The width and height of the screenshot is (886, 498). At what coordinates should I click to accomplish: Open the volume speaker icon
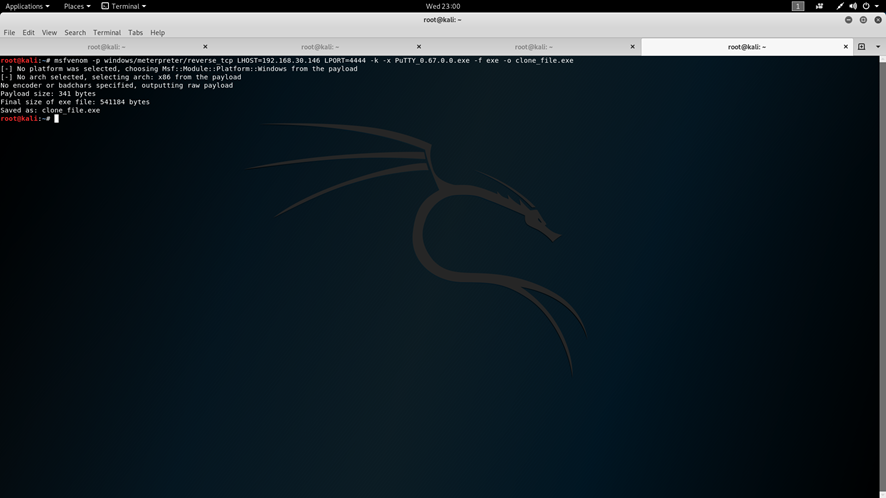853,6
